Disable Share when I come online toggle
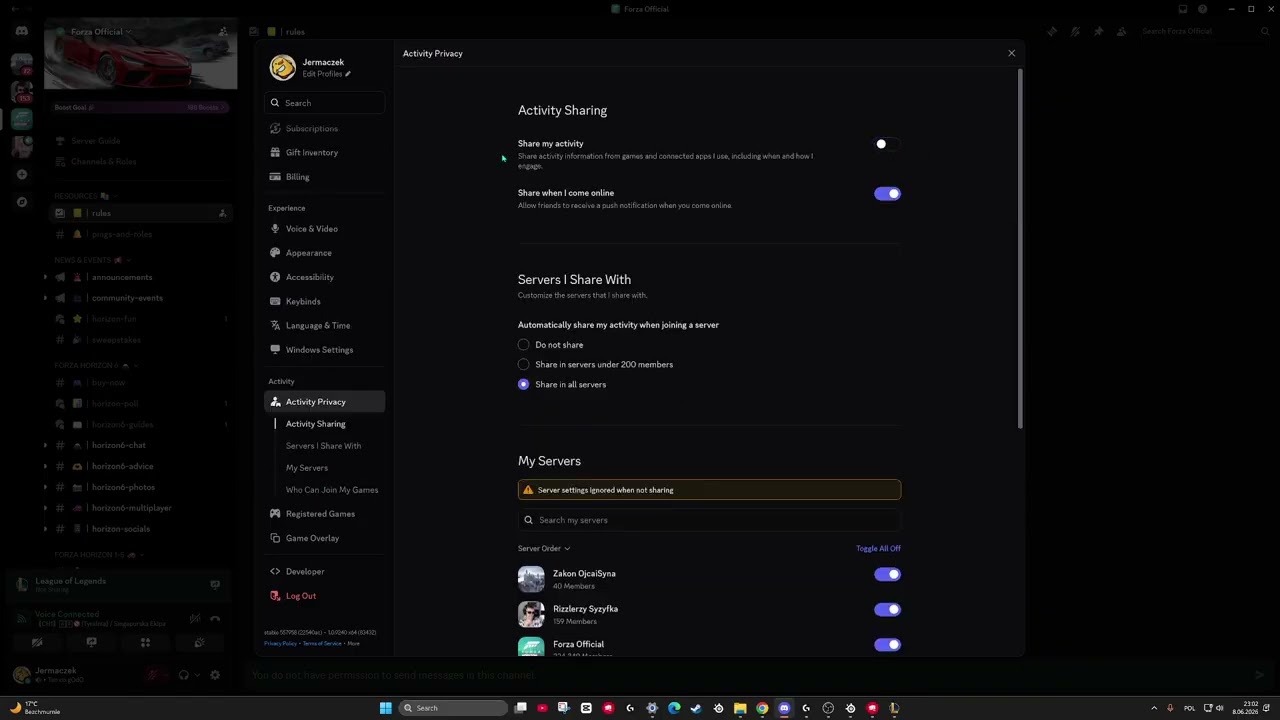The height and width of the screenshot is (720, 1280). click(887, 194)
